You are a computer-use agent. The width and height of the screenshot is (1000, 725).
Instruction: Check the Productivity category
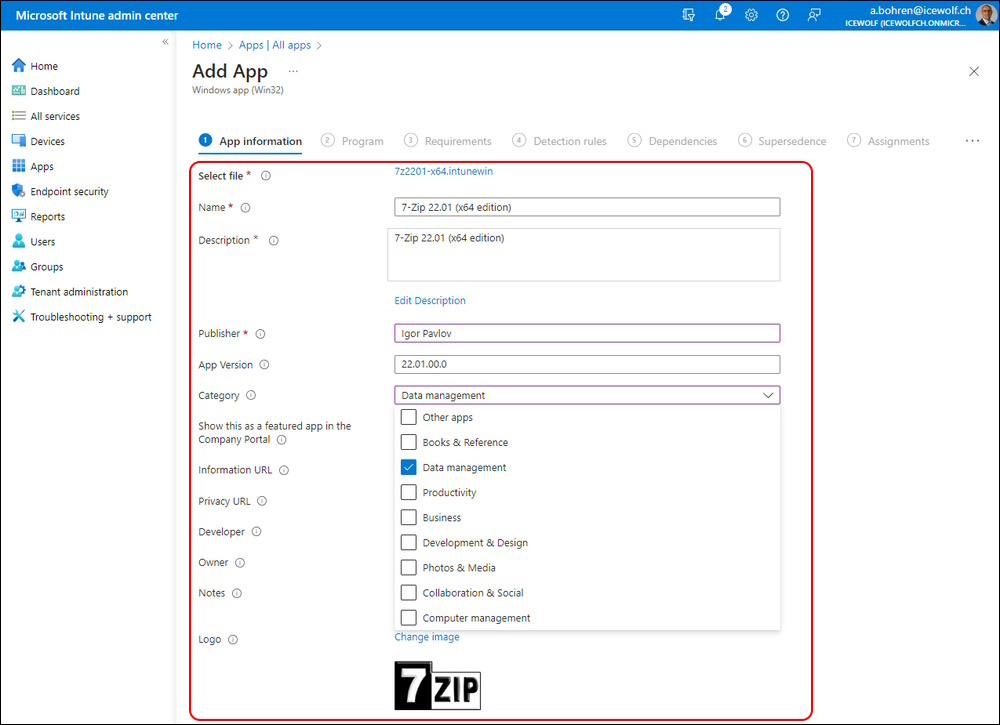point(409,492)
